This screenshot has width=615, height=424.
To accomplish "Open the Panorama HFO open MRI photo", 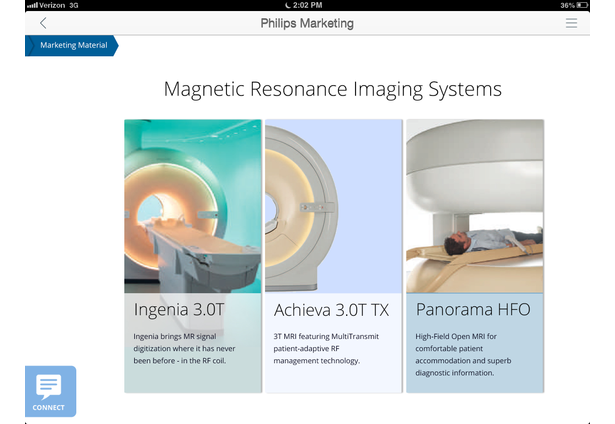I will (475, 206).
